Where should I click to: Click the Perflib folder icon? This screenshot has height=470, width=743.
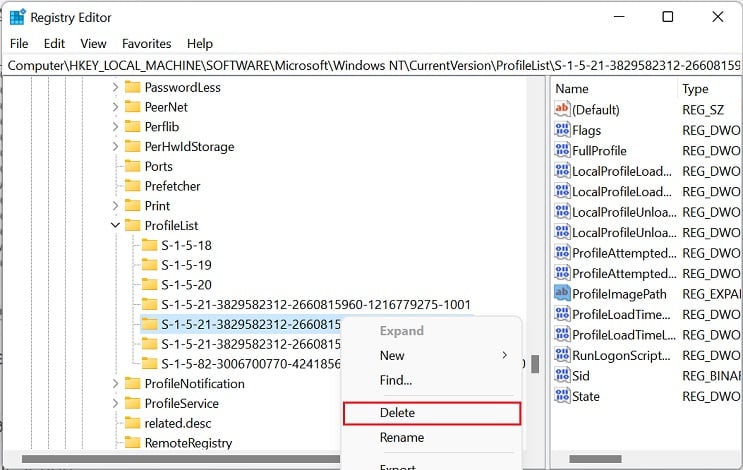coord(133,127)
